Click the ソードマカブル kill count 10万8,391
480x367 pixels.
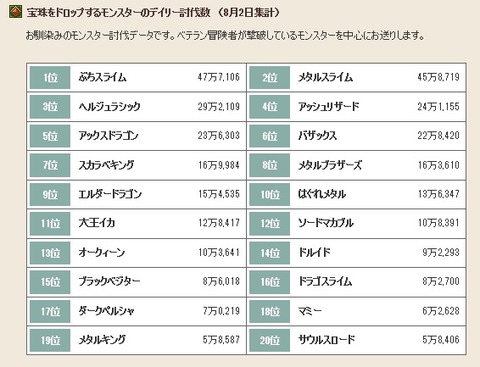click(x=439, y=223)
